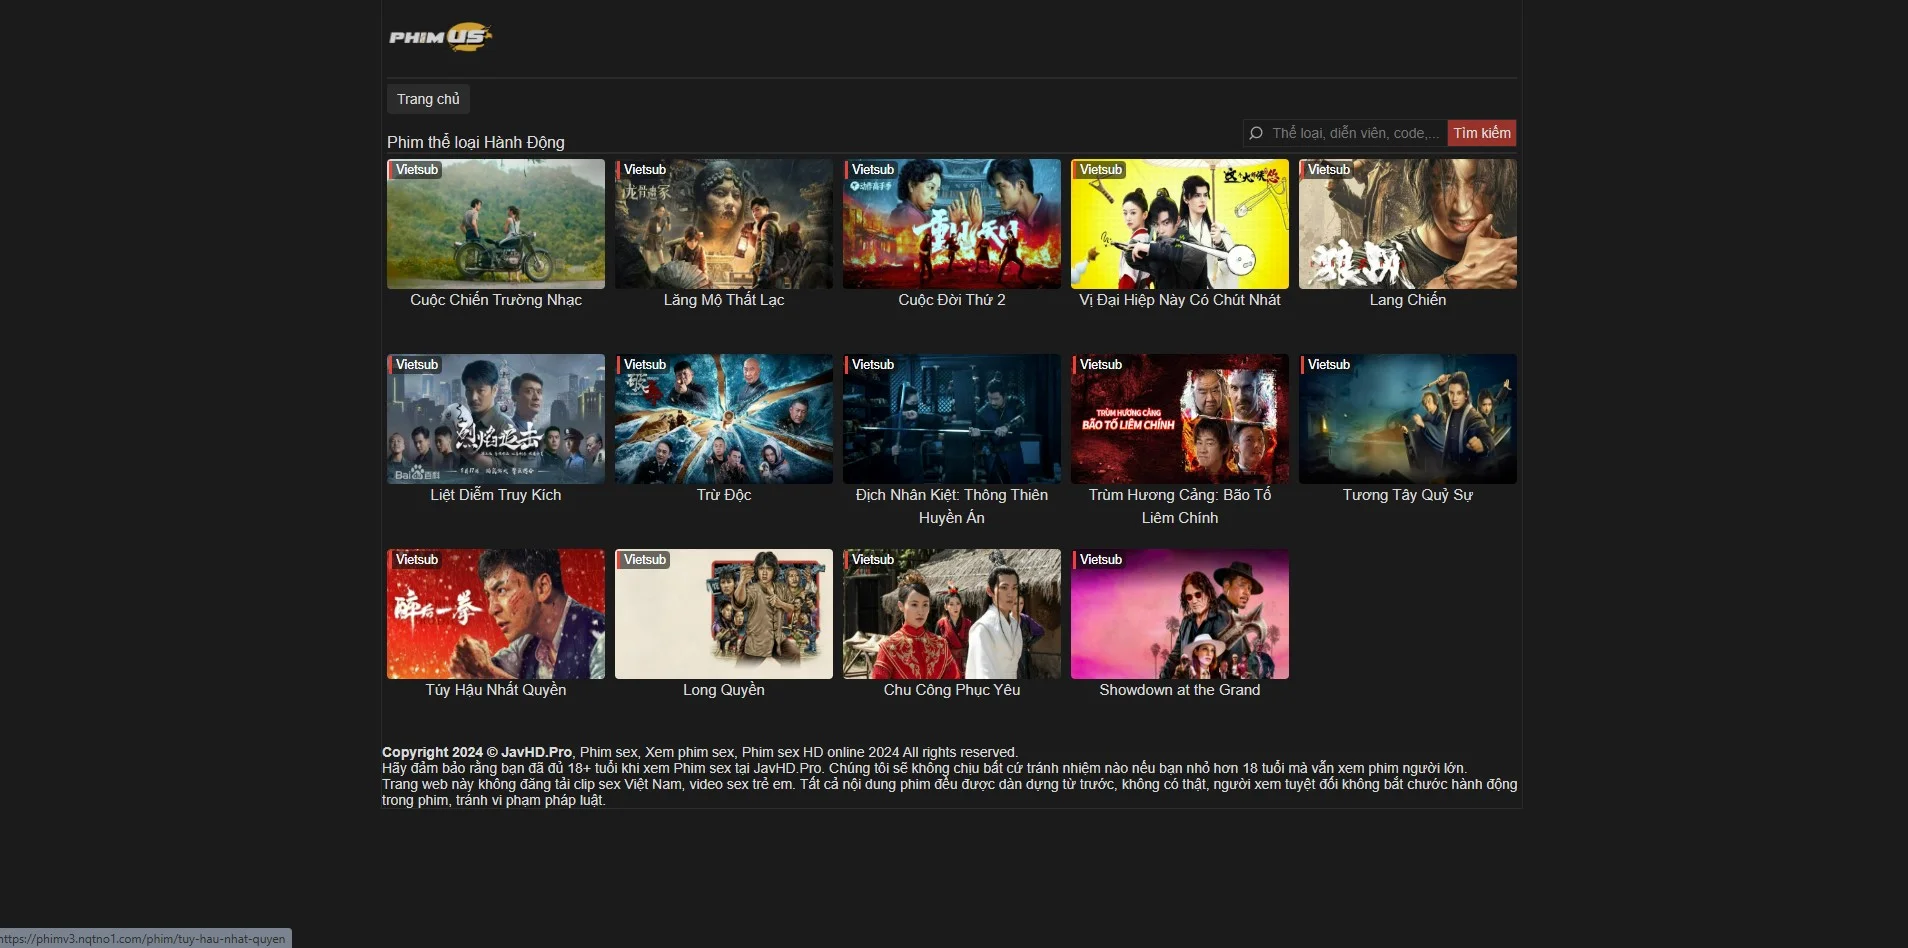
Task: Click the Phim thể loại Hành Động heading
Action: pos(476,142)
